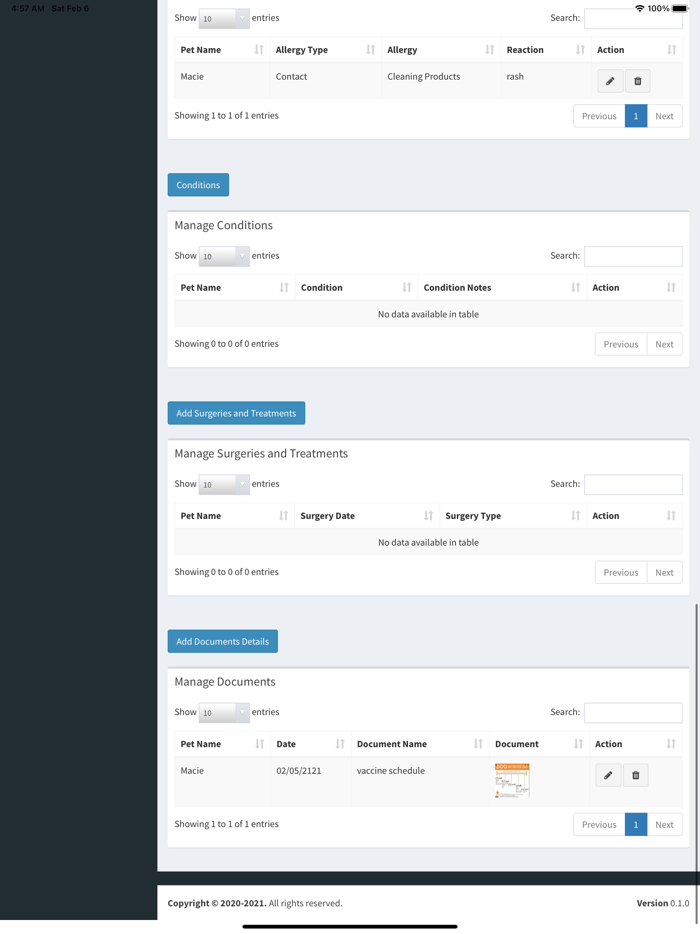Screen dimensions: 700x934
Task: Go to Previous page in conditions table
Action: click(621, 344)
